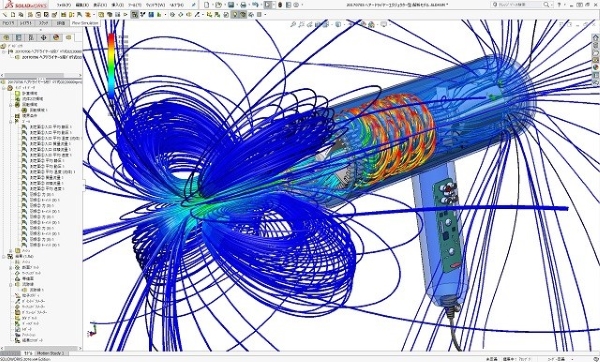Click the Print icon in the top toolbar
The image size is (600, 362).
tap(243, 5)
